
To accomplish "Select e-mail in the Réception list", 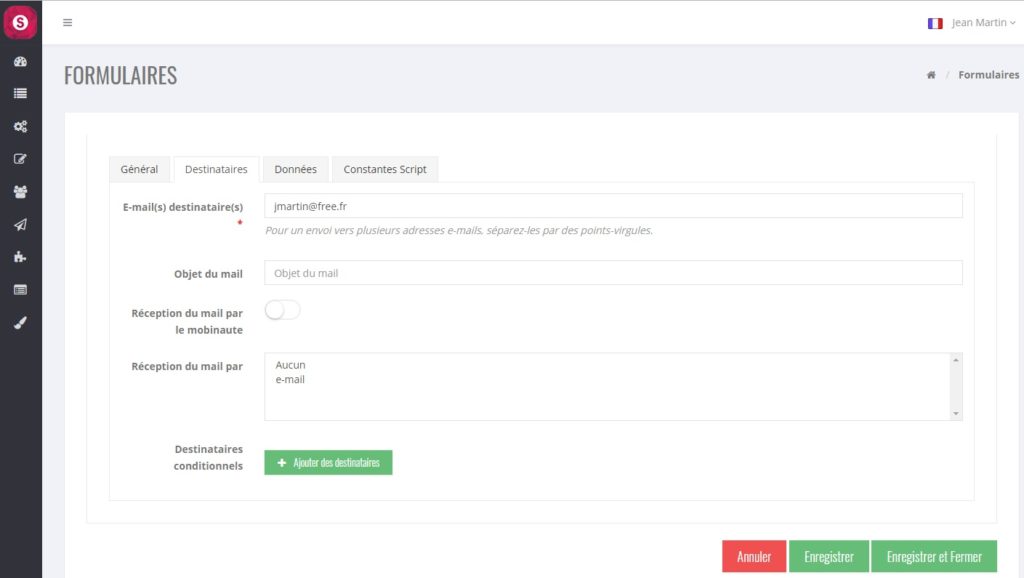I will 290,379.
